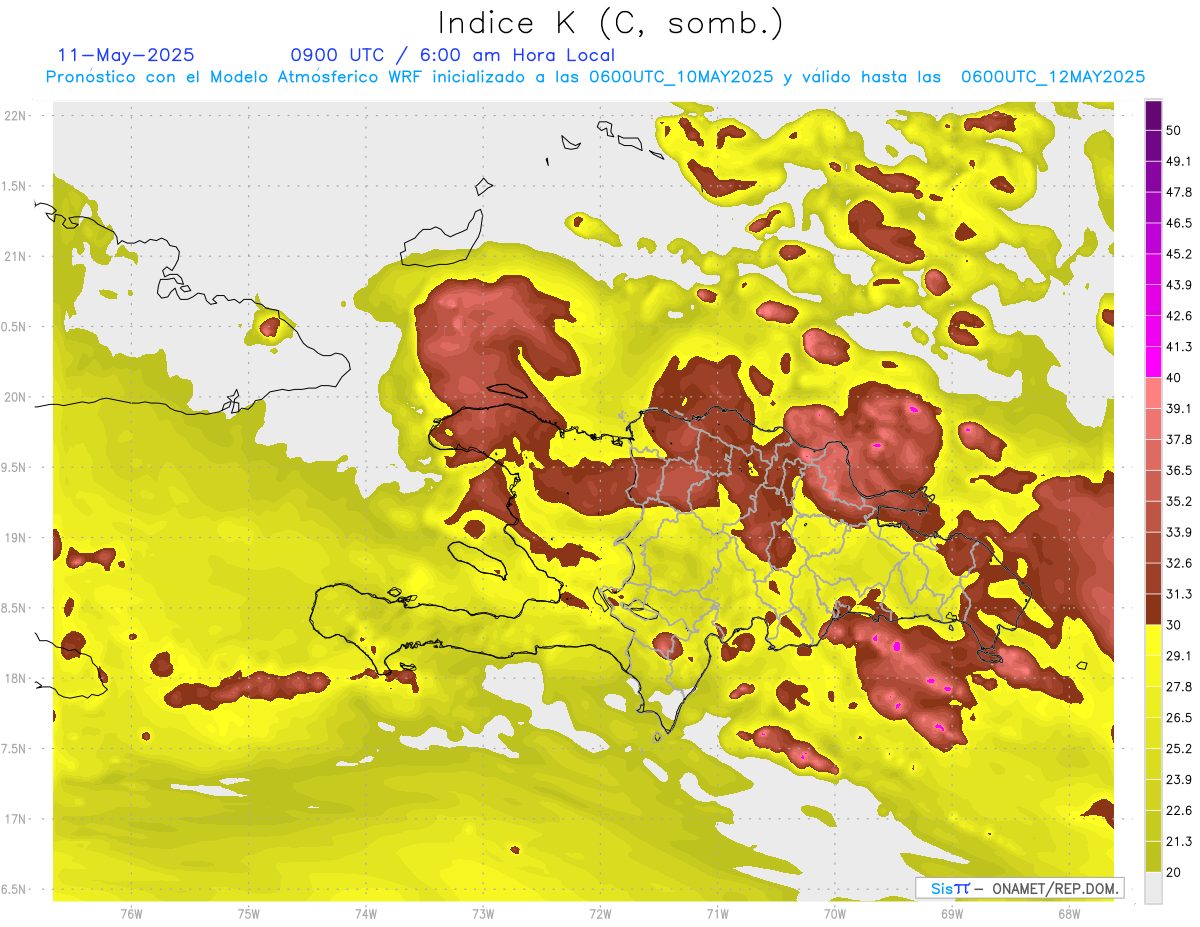Click longitude label "72W"
Image resolution: width=1200 pixels, height=927 pixels.
click(x=600, y=913)
